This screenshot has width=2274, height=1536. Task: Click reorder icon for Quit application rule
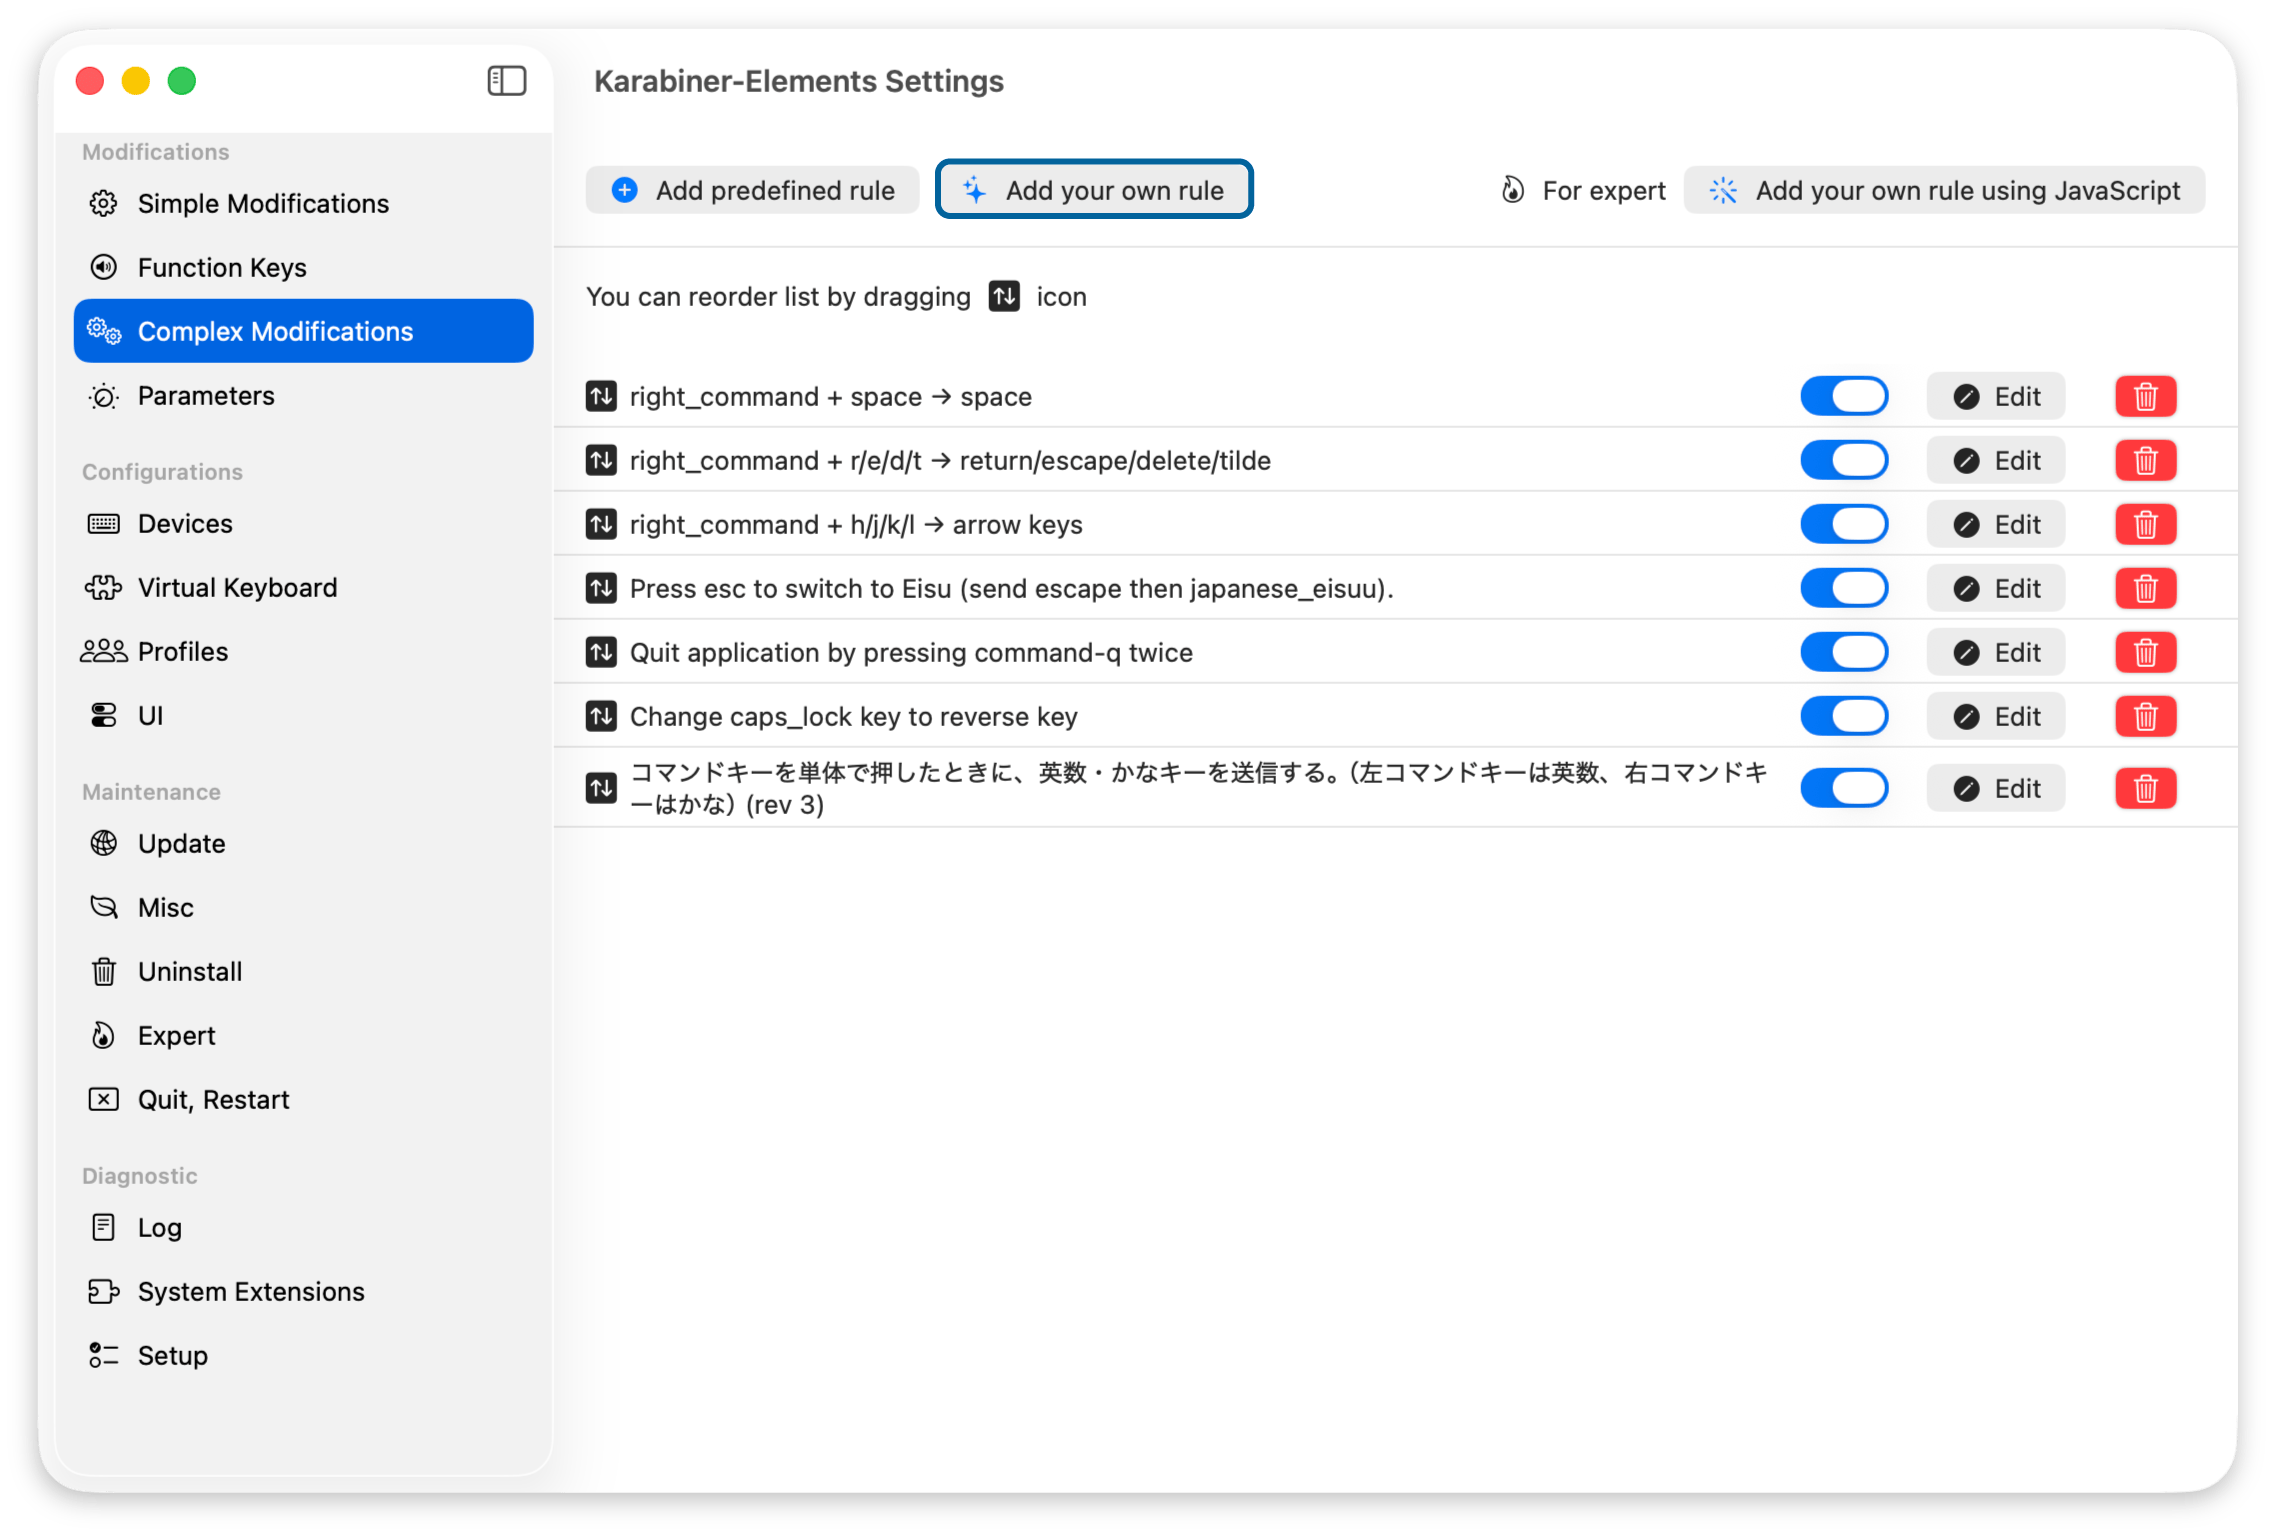[x=601, y=652]
